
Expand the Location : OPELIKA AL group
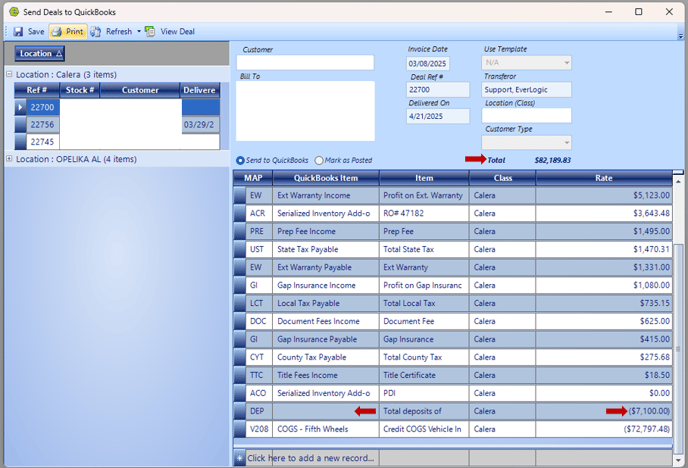pos(9,159)
